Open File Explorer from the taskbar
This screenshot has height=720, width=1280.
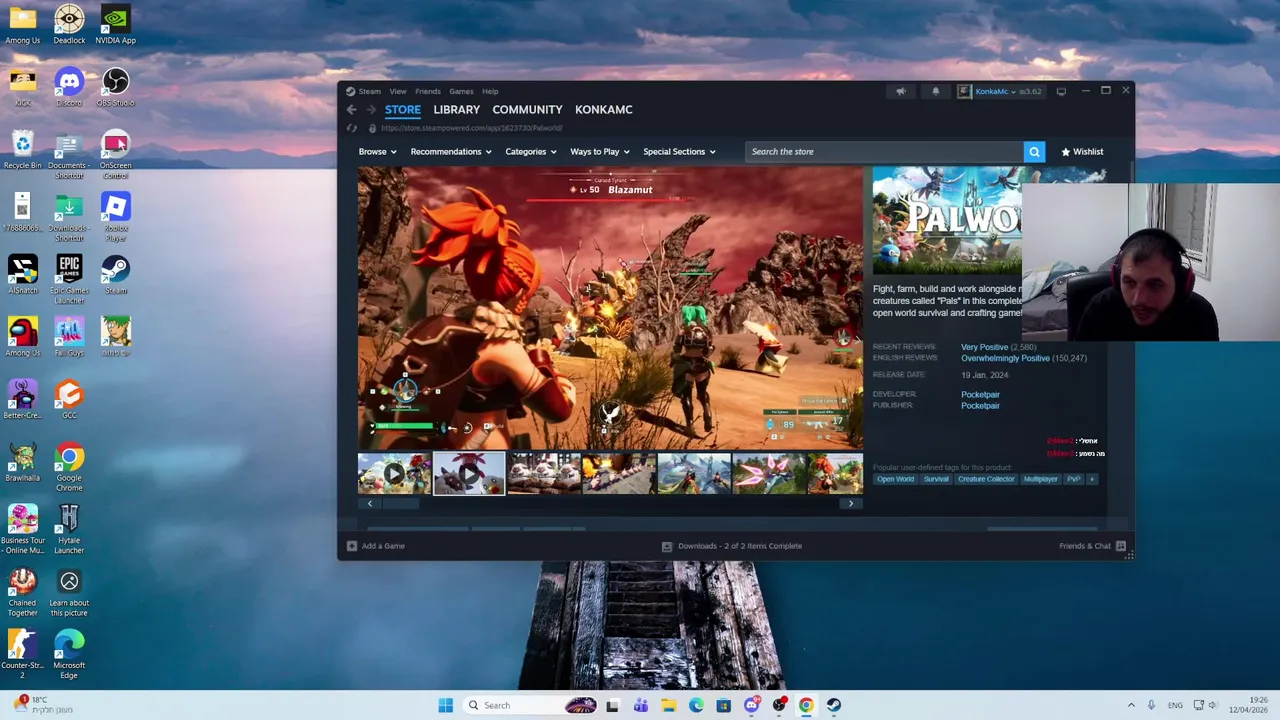pyautogui.click(x=668, y=705)
